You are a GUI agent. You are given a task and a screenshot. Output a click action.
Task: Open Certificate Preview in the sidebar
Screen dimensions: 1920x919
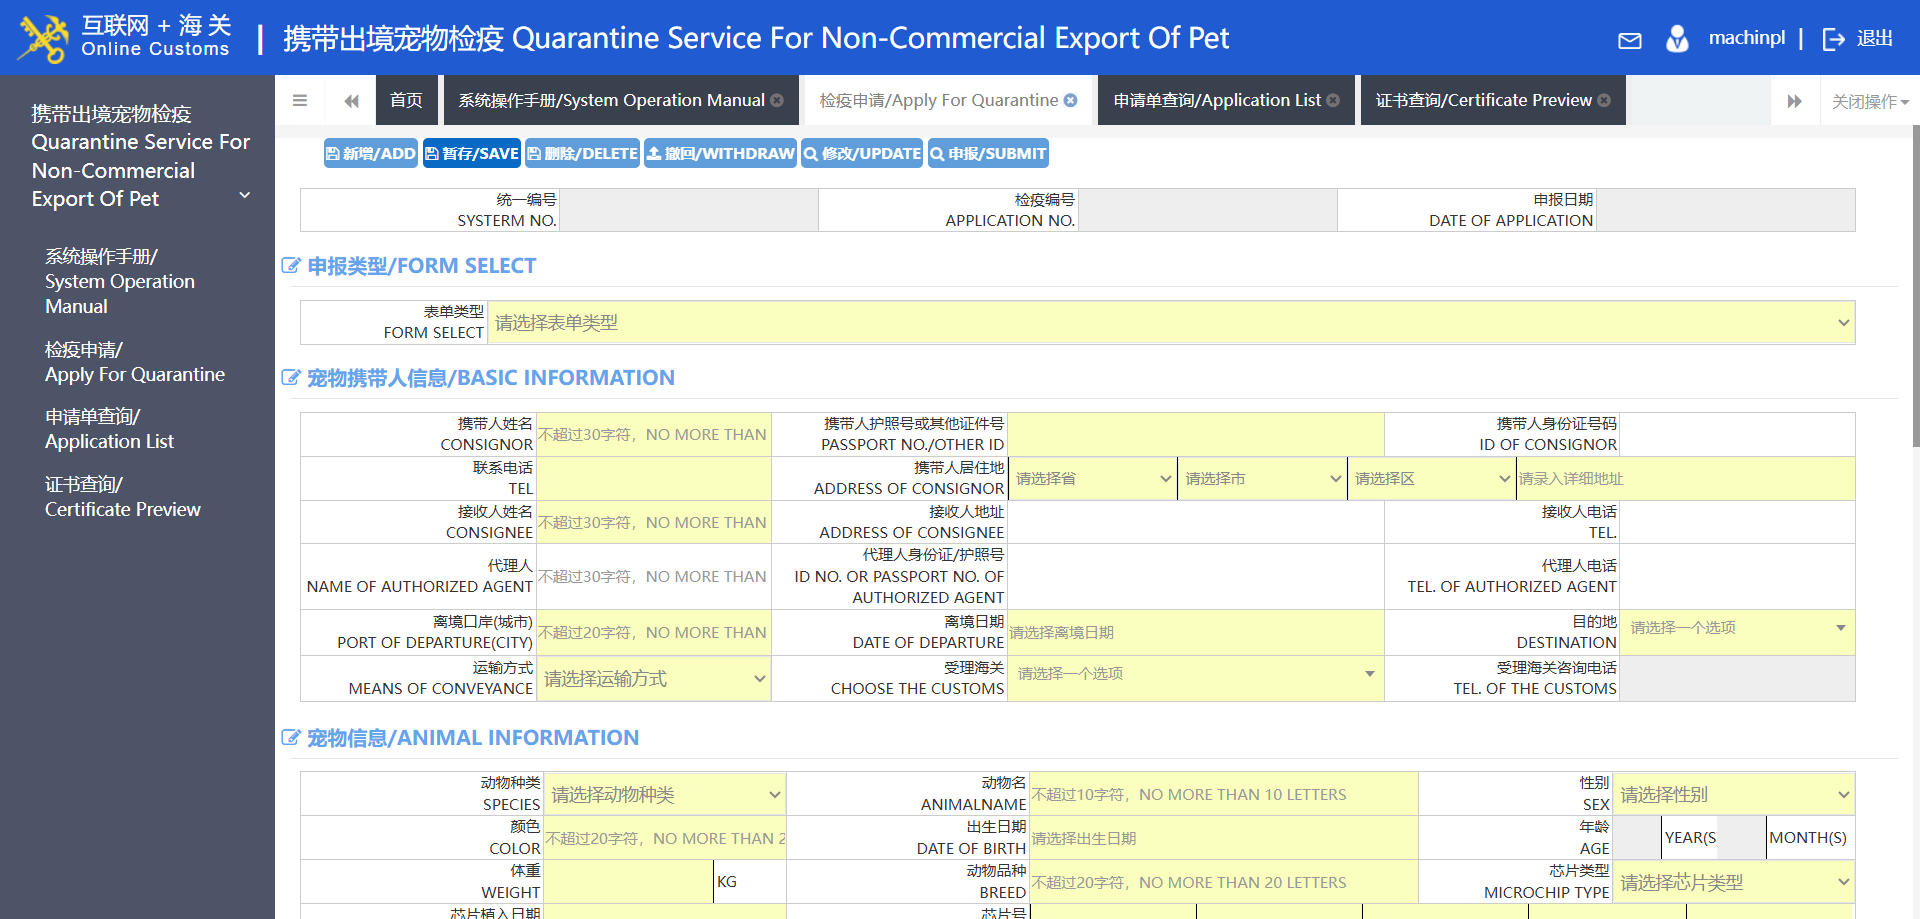122,497
